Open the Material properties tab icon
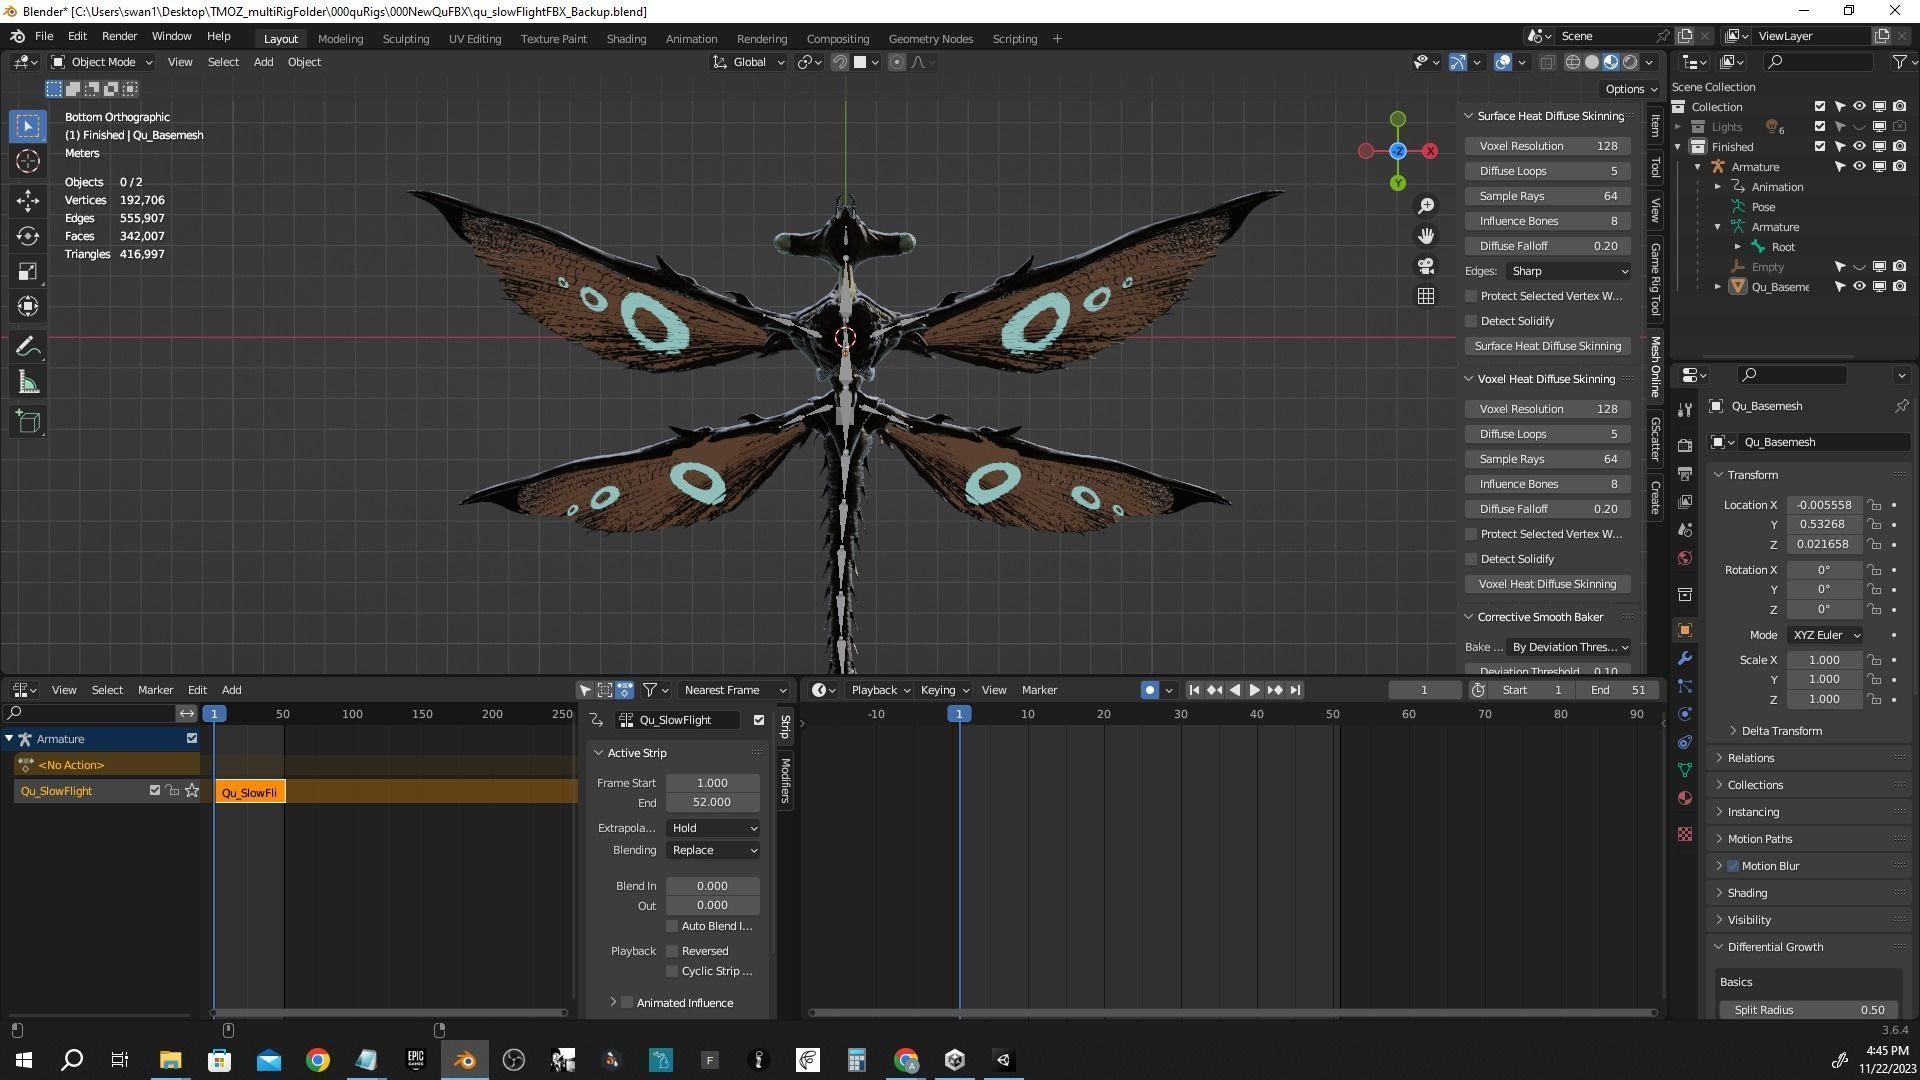Viewport: 1920px width, 1080px height. (x=1685, y=798)
